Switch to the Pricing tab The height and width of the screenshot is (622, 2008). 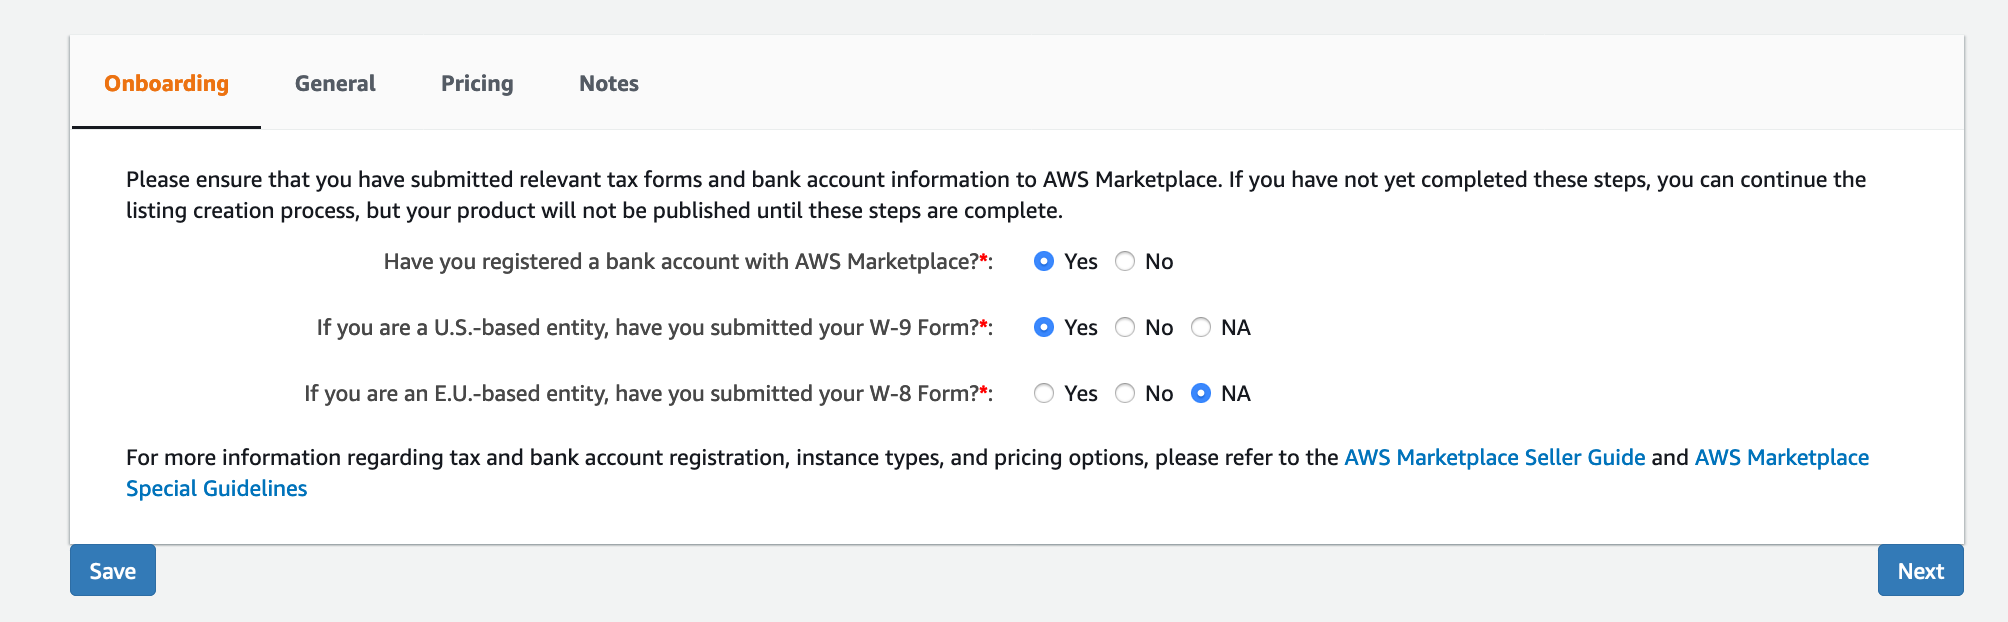coord(477,84)
